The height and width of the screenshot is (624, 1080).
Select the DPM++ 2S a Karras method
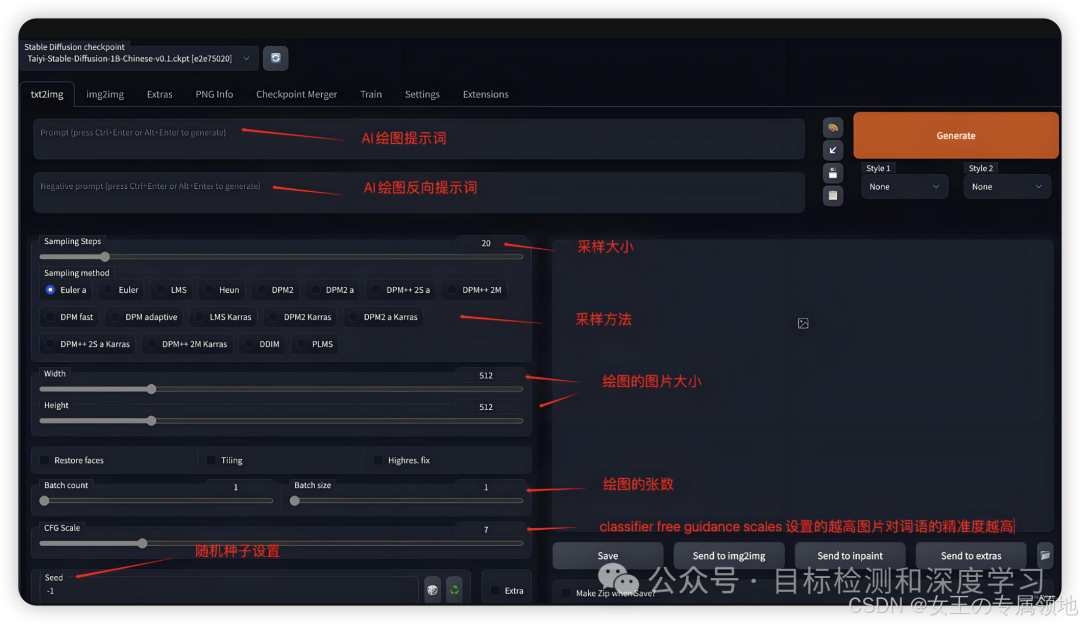88,344
